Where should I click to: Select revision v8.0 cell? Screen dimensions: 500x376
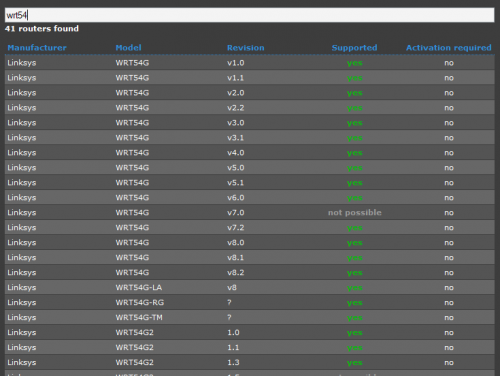coord(236,243)
